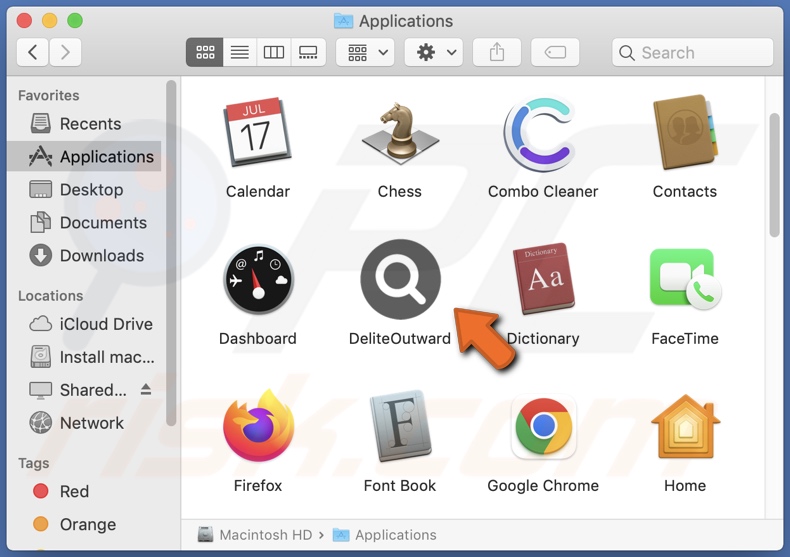Open iCloud Drive in the sidebar
The height and width of the screenshot is (557, 790).
[84, 324]
